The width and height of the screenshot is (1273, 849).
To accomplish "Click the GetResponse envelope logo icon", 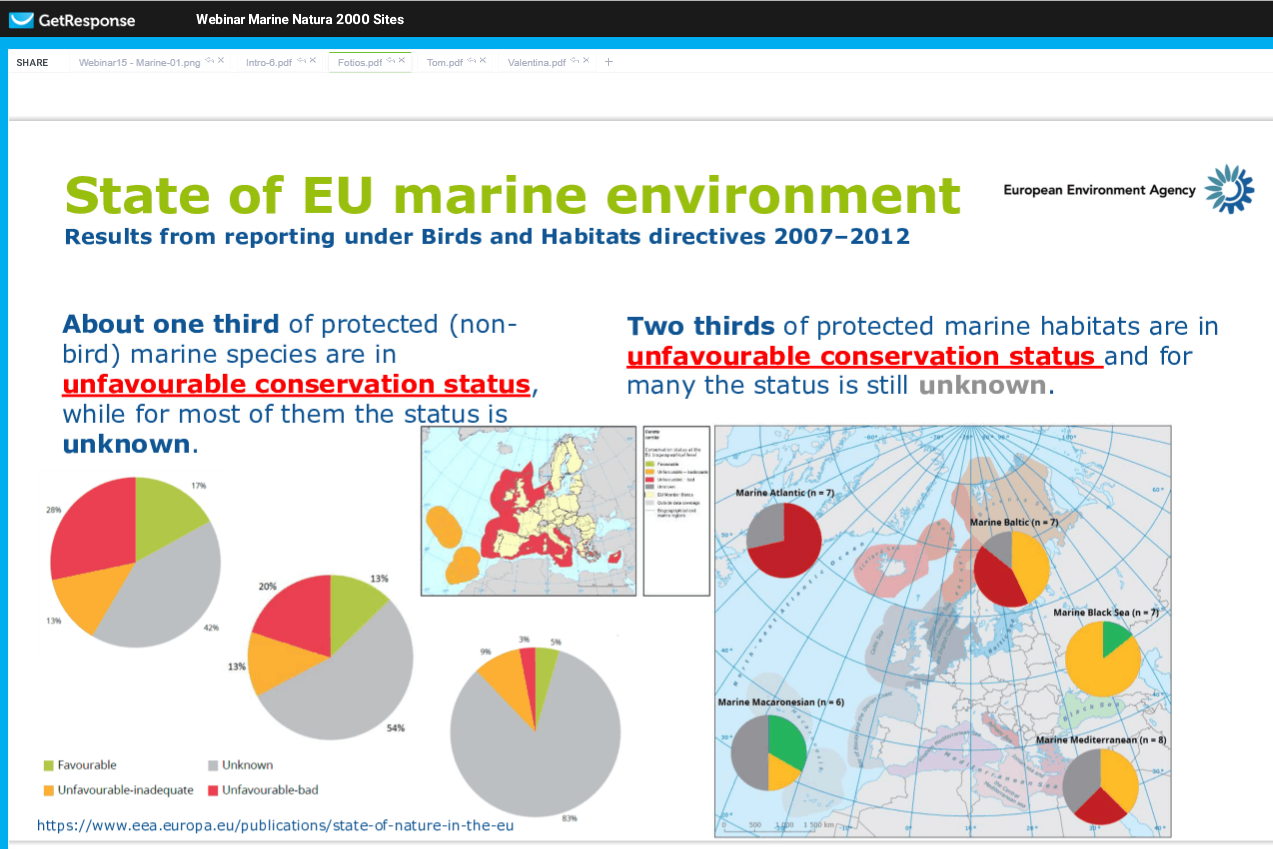I will point(20,20).
